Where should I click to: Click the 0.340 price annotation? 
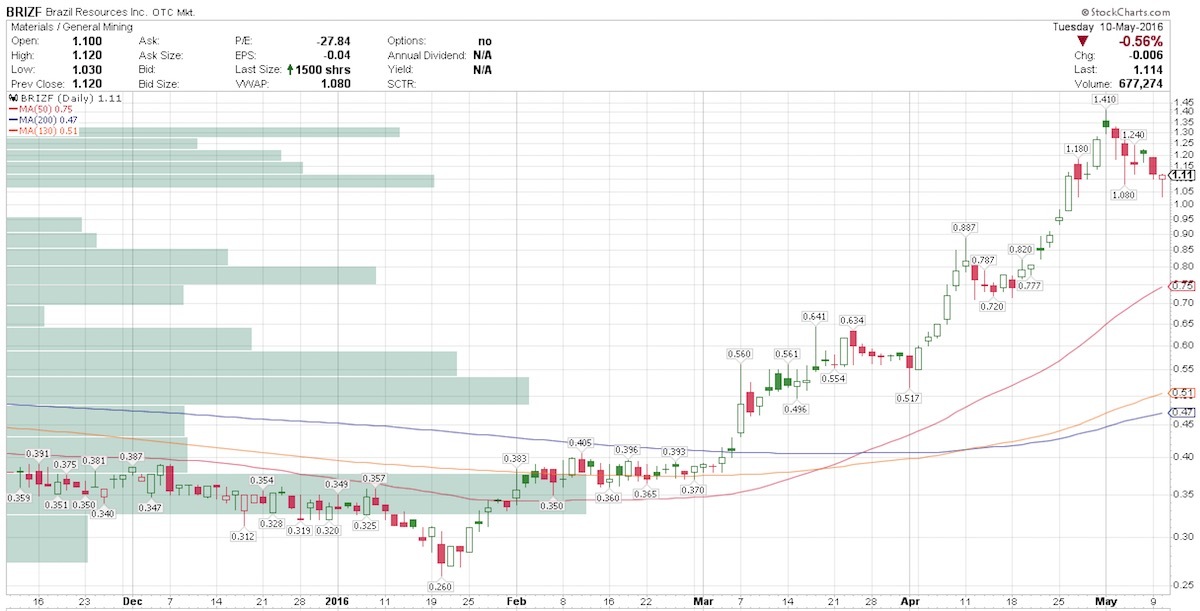102,514
